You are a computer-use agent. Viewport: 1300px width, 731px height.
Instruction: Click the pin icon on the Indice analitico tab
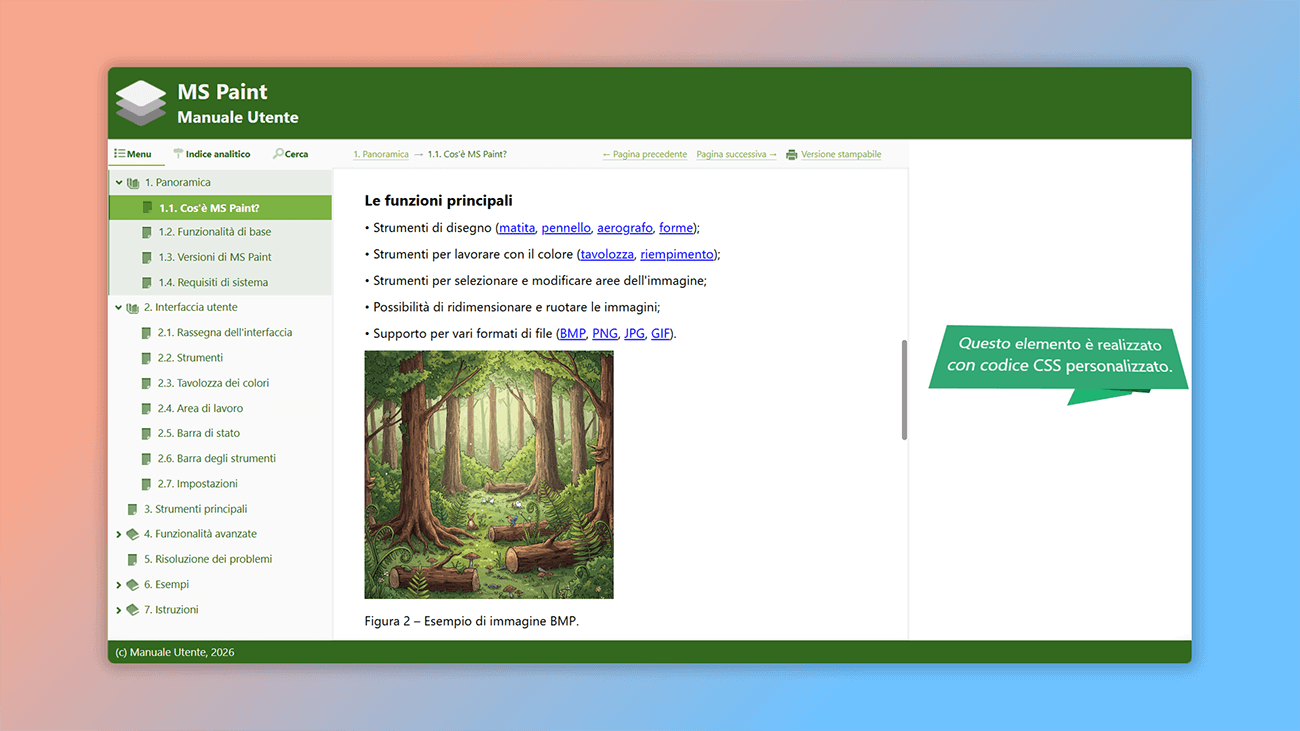point(179,153)
